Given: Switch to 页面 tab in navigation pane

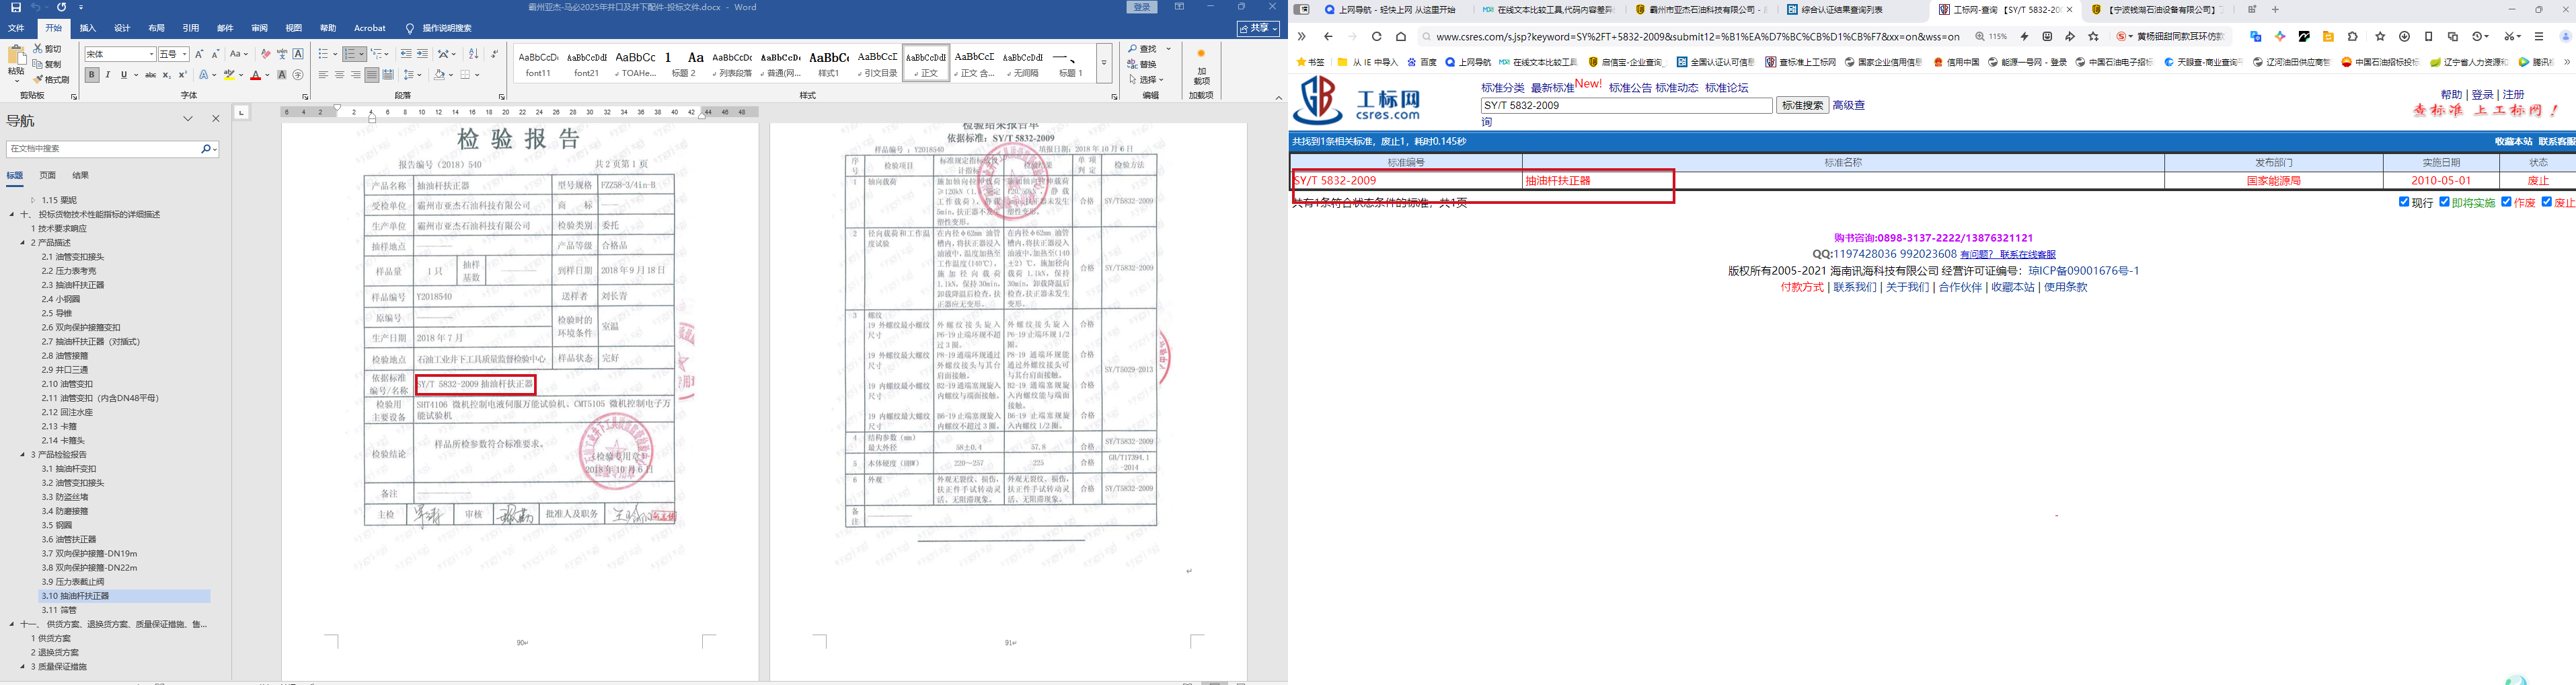Looking at the screenshot, I should (47, 175).
